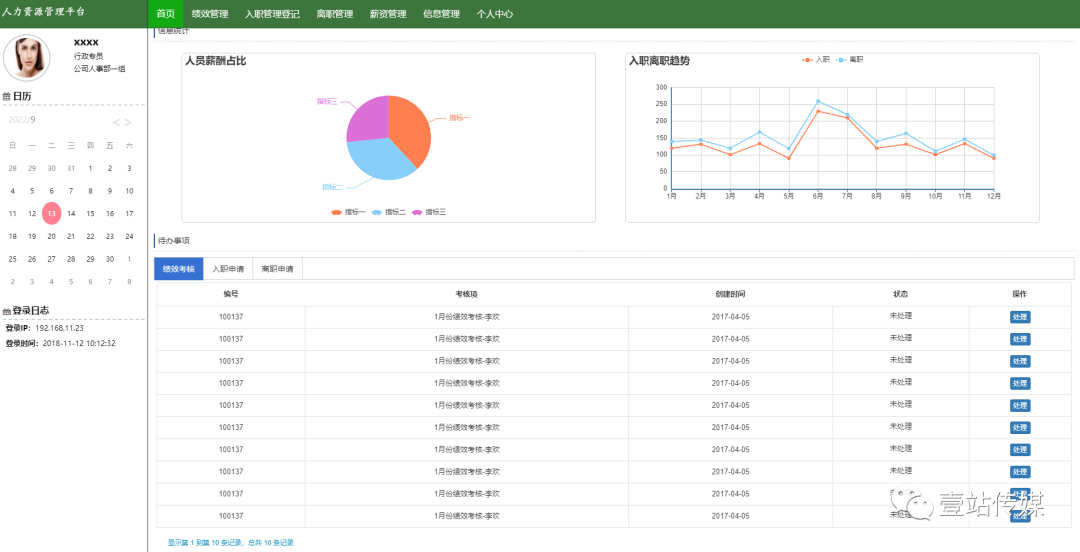This screenshot has width=1080, height=552.
Task: Open the 绩效管理 menu
Action: (x=210, y=14)
